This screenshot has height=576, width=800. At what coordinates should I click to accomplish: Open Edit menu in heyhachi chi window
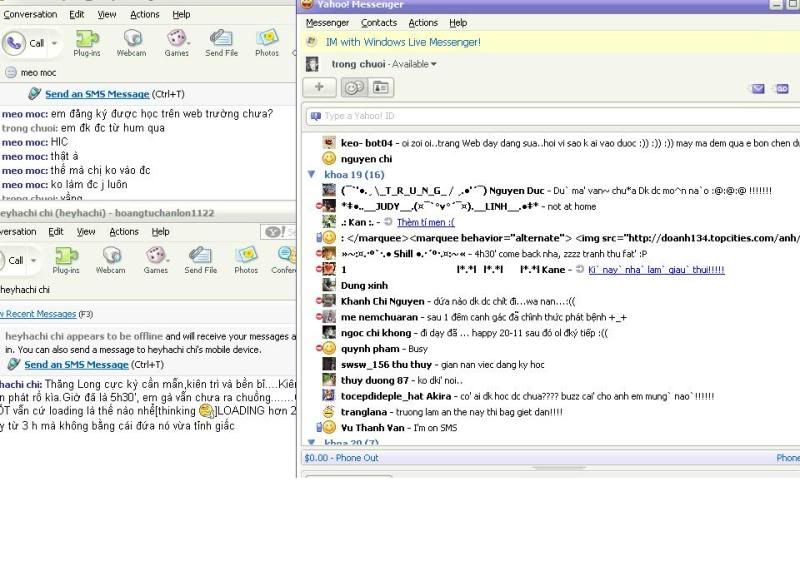point(56,232)
